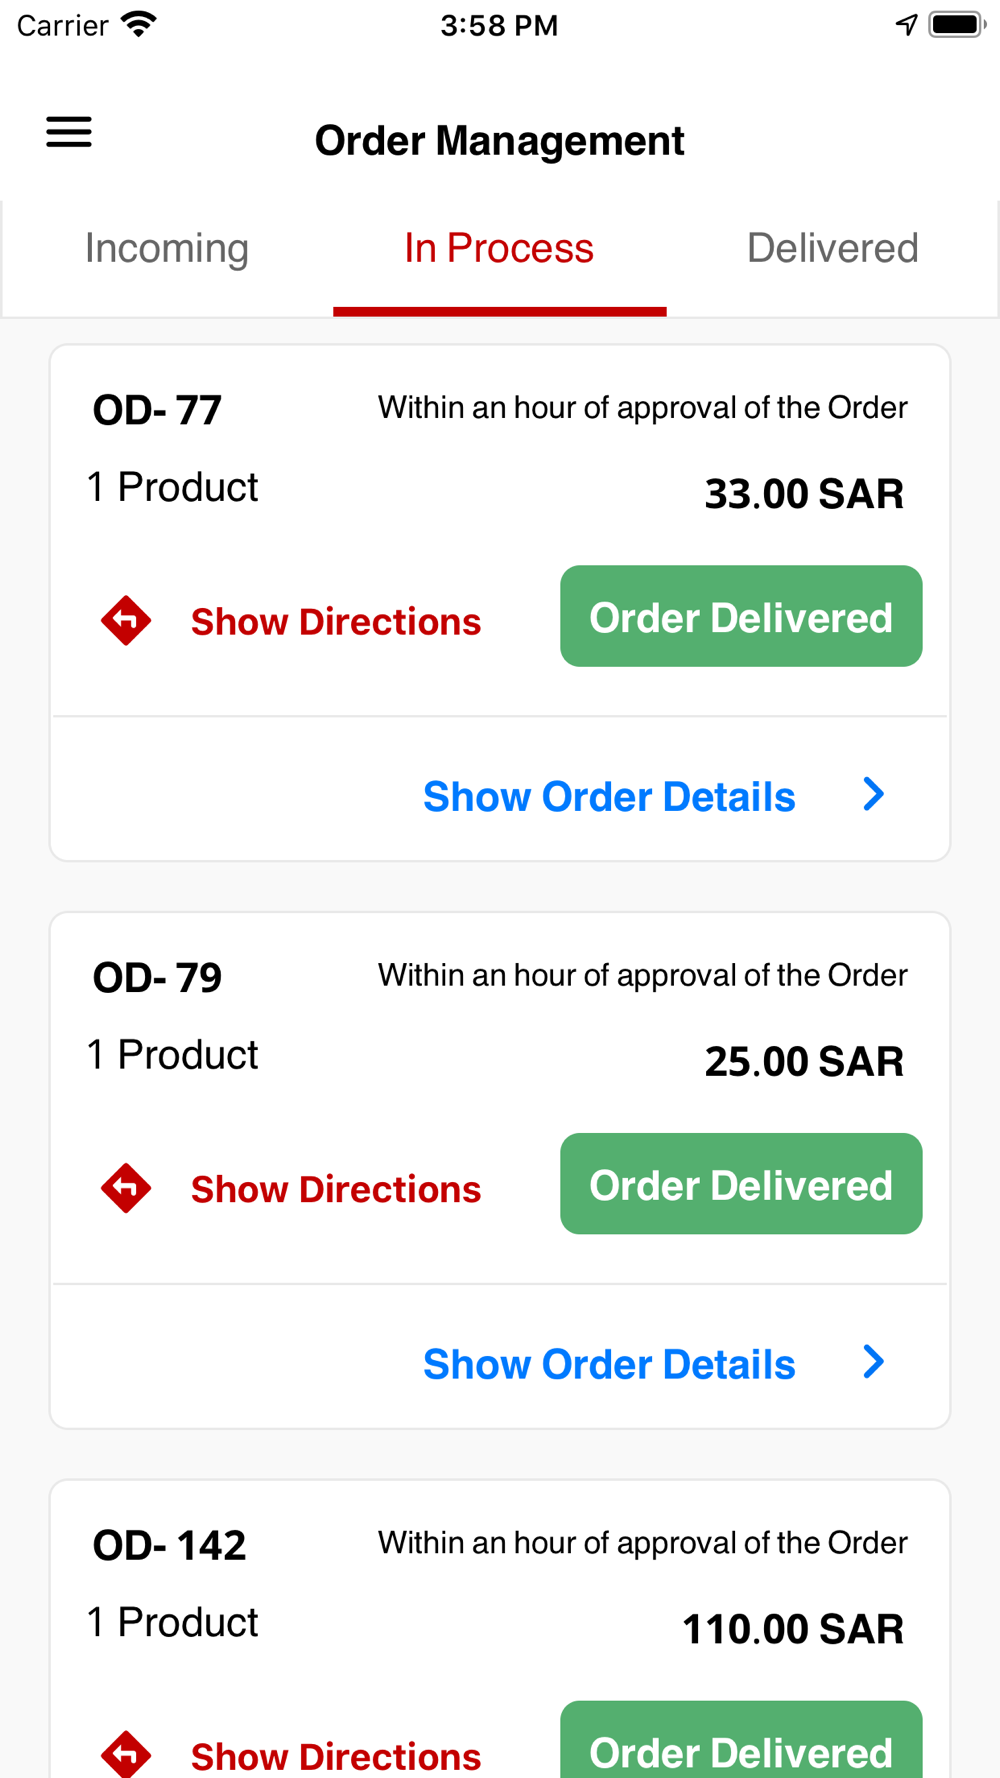
Task: Mark OD-77 as Order Delivered
Action: click(x=741, y=616)
